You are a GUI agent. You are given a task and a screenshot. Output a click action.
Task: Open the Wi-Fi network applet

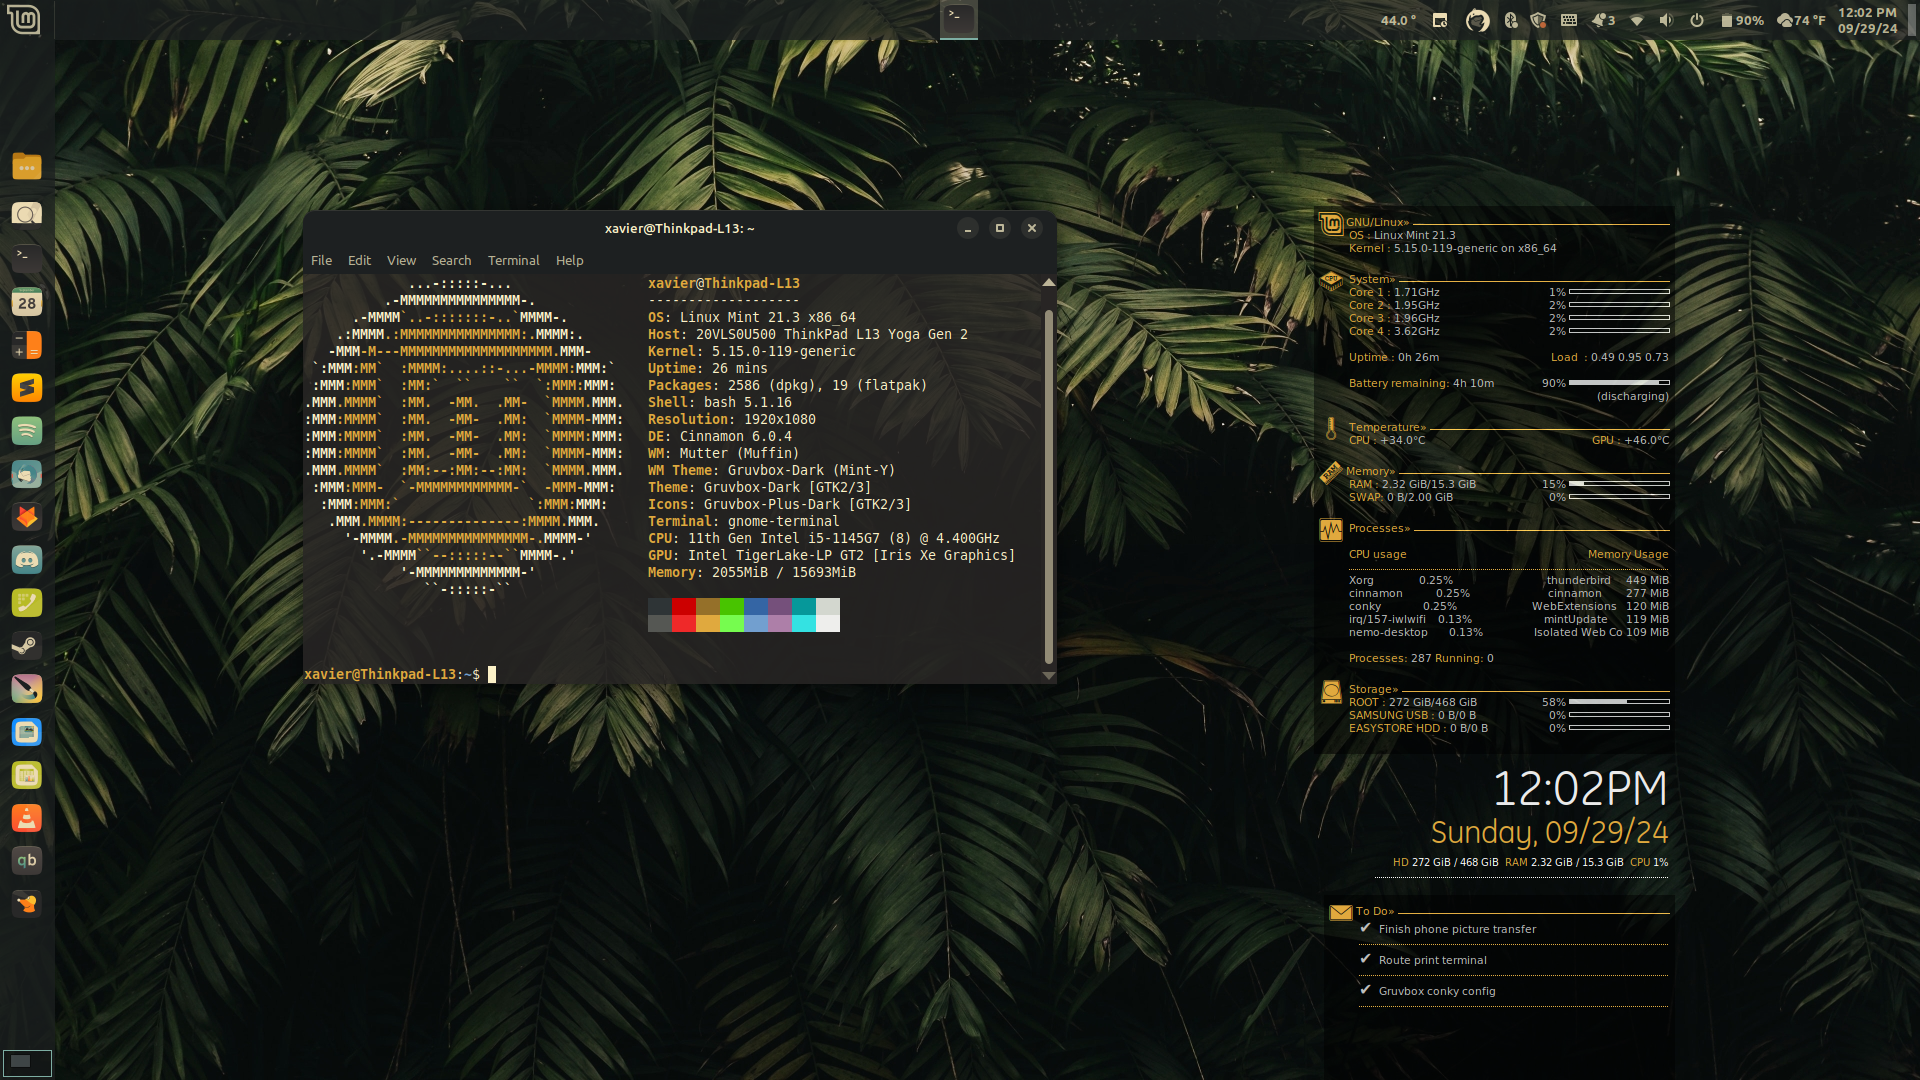point(1637,20)
